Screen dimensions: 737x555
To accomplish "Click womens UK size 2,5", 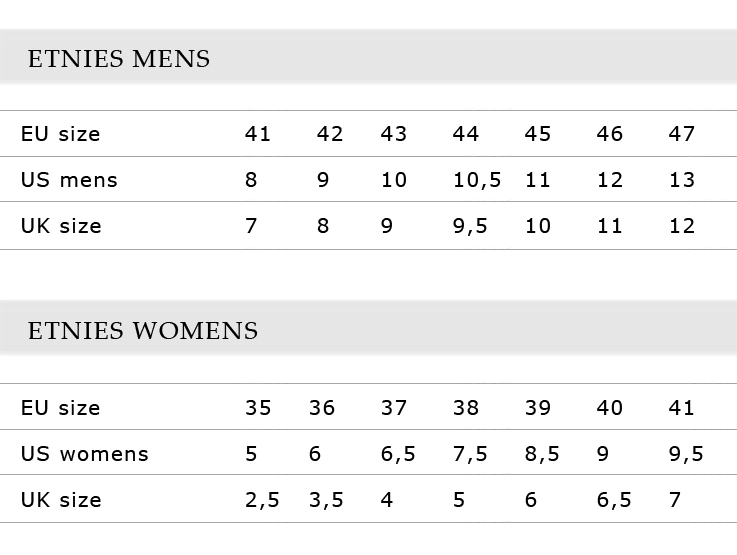I will pos(262,500).
